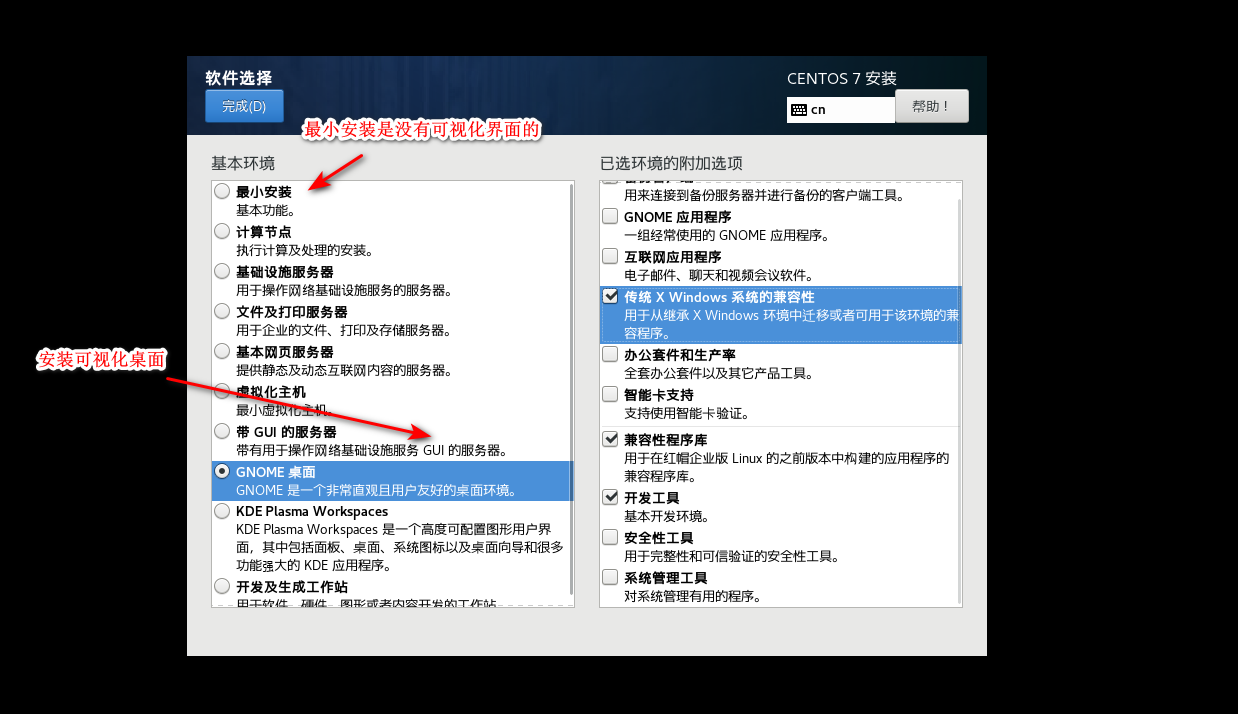Click GNOME 是一个非常直观 description line

[x=376, y=491]
